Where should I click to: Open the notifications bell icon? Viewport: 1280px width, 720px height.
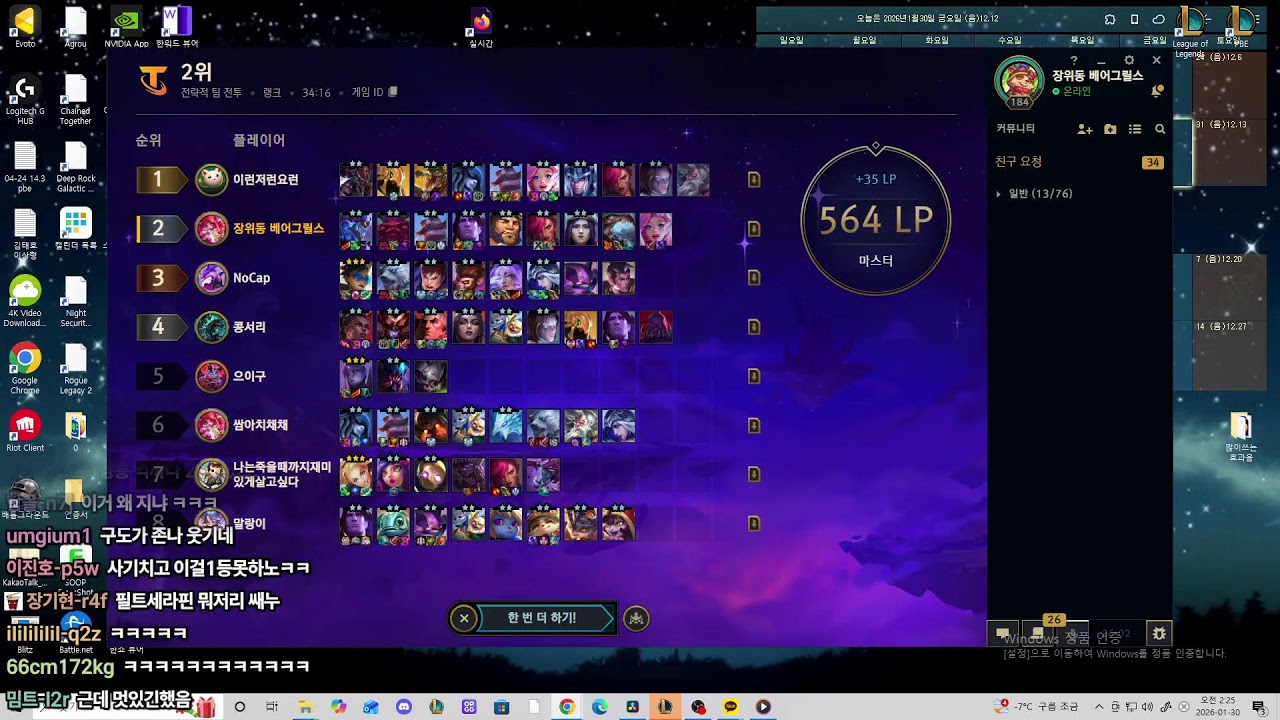1158,91
